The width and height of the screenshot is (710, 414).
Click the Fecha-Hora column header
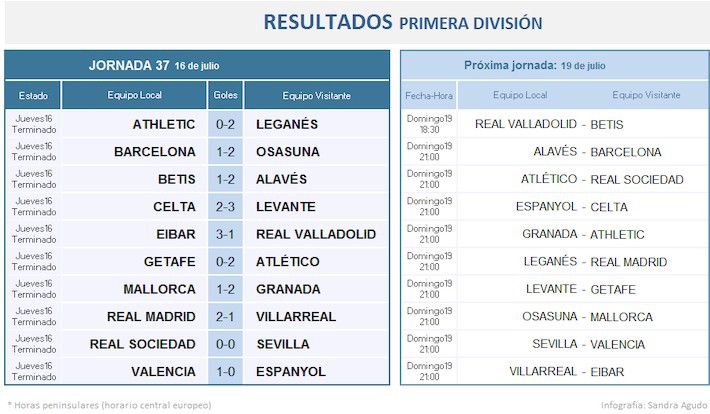pyautogui.click(x=430, y=96)
